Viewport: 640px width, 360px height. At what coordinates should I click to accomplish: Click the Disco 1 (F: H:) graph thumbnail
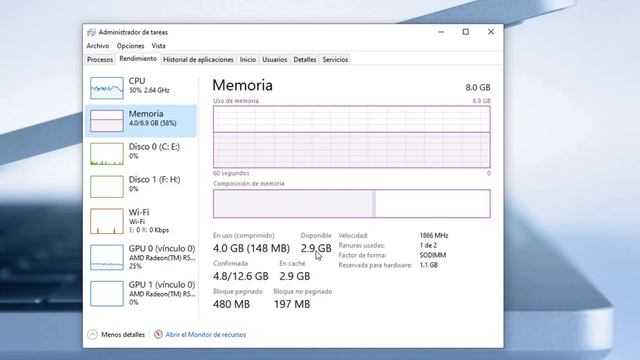[x=107, y=187]
